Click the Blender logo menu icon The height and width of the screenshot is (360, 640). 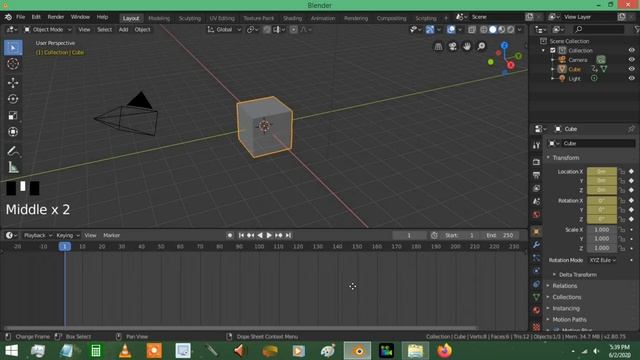click(x=8, y=17)
